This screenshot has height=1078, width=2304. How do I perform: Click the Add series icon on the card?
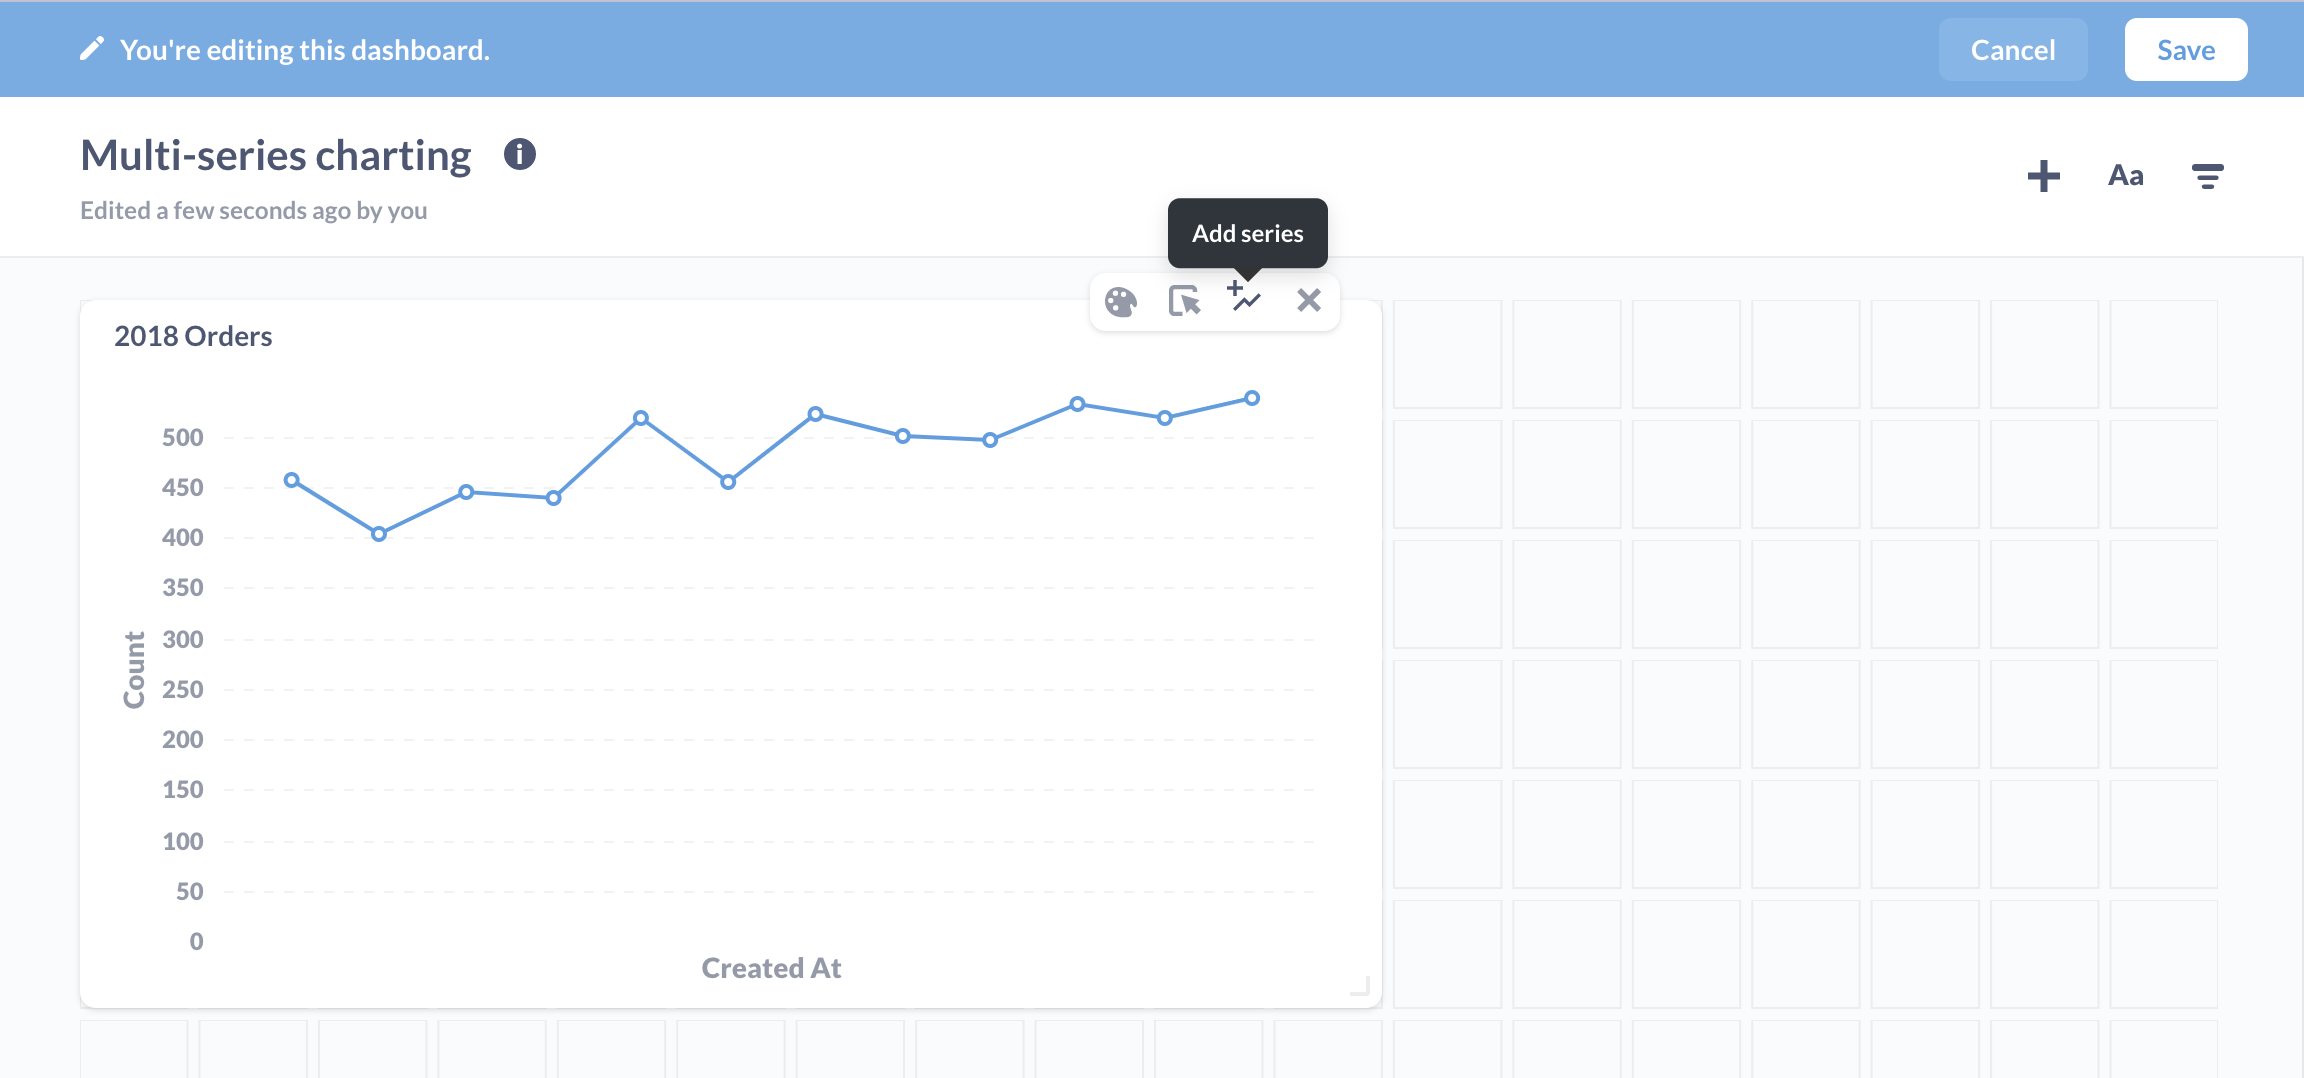click(x=1245, y=299)
